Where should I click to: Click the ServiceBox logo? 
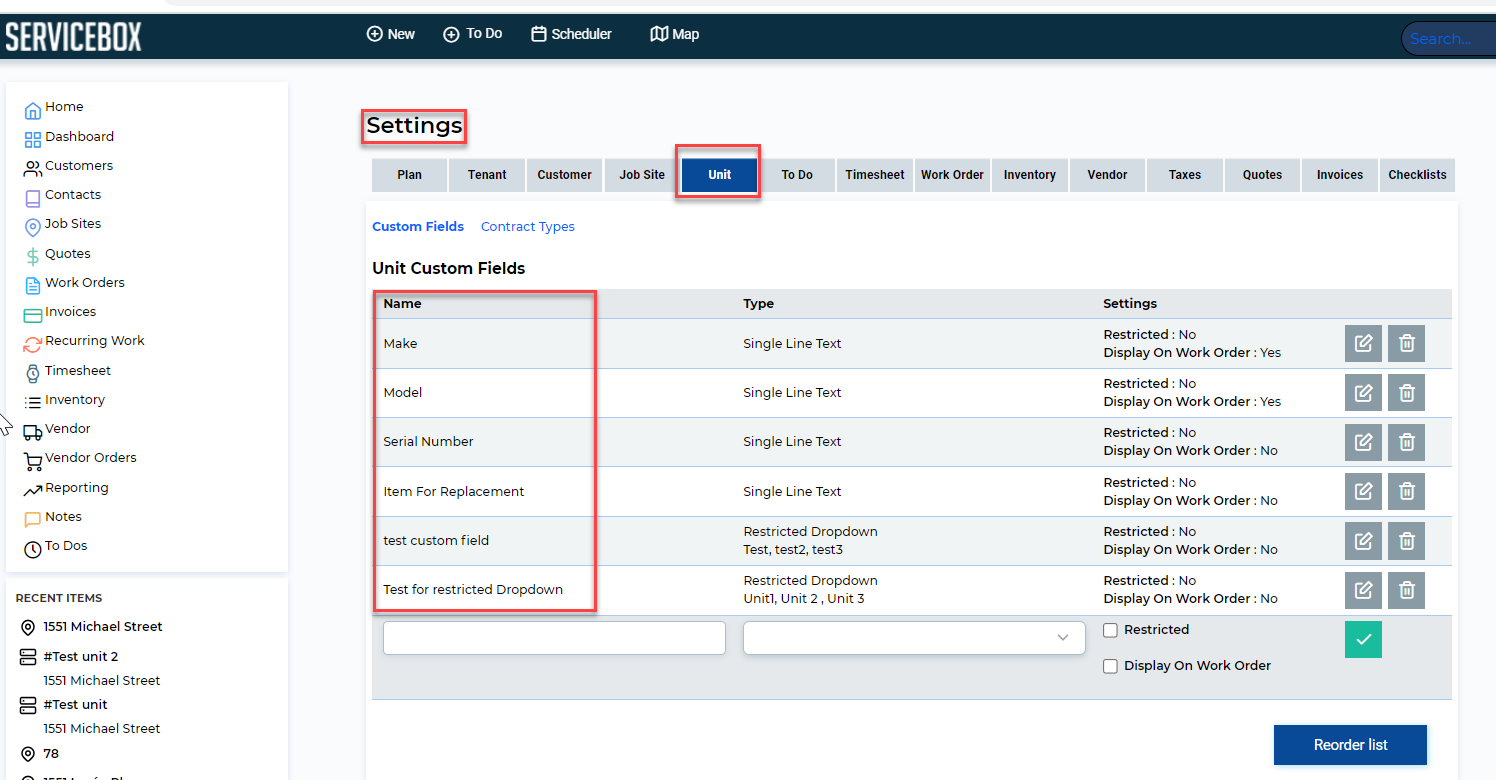click(74, 37)
